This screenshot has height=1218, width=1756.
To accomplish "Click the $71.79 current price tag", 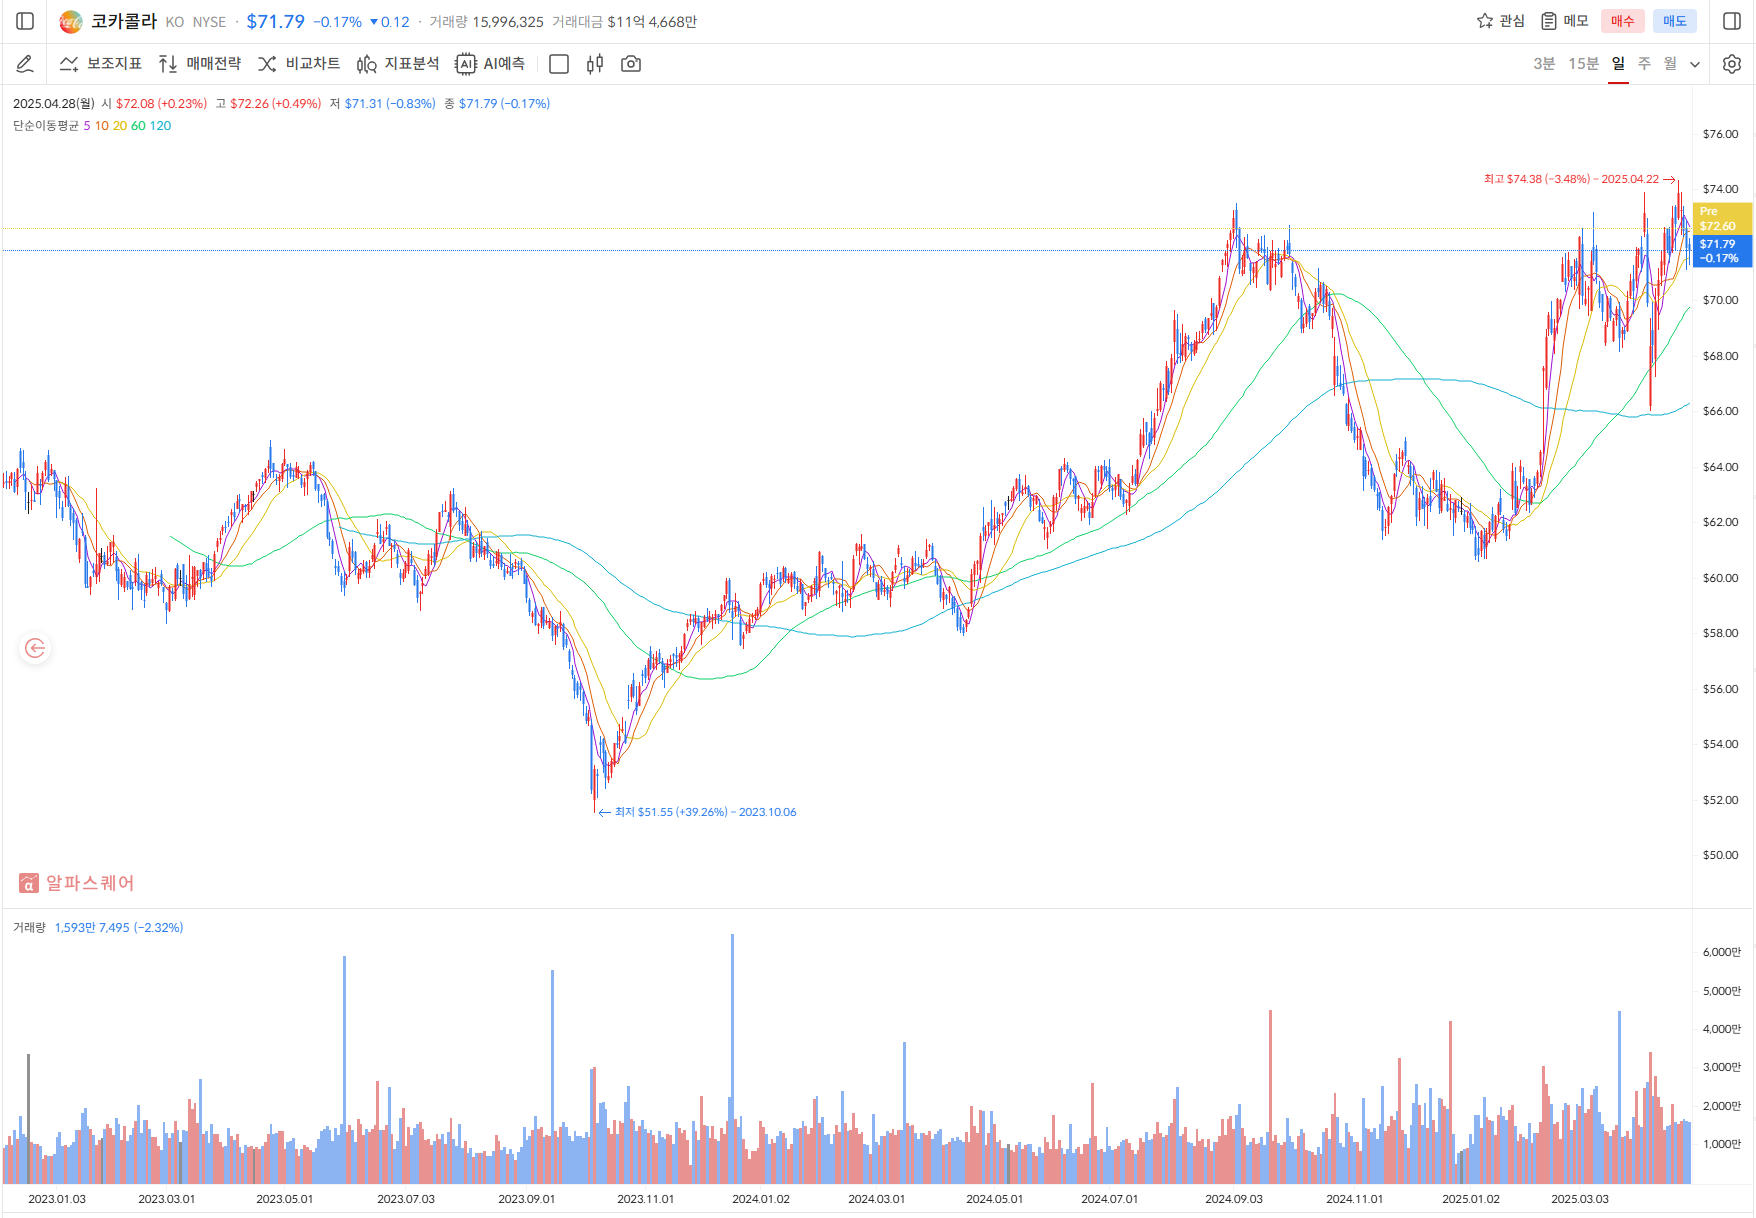I will tap(1722, 251).
